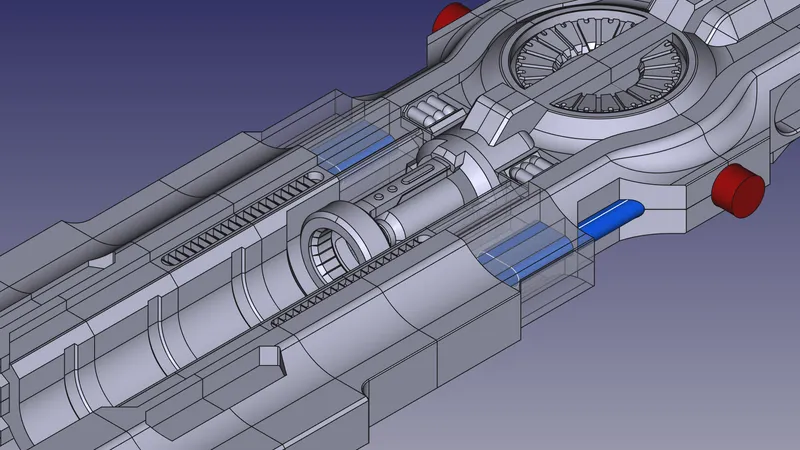Click the red cylinder on the right side
Image resolution: width=800 pixels, height=450 pixels.
point(737,190)
